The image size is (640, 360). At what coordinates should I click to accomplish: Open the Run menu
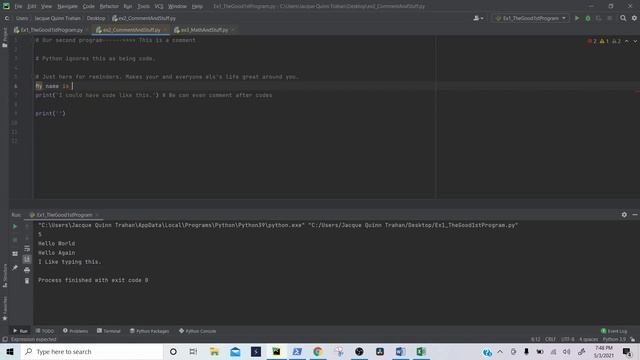tap(128, 6)
